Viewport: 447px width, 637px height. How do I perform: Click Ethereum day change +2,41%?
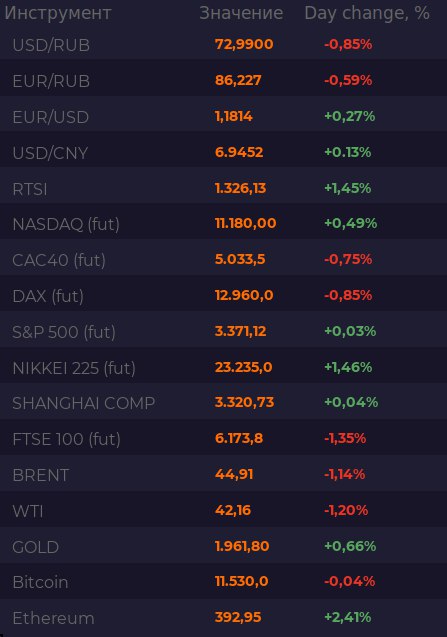[x=347, y=618]
